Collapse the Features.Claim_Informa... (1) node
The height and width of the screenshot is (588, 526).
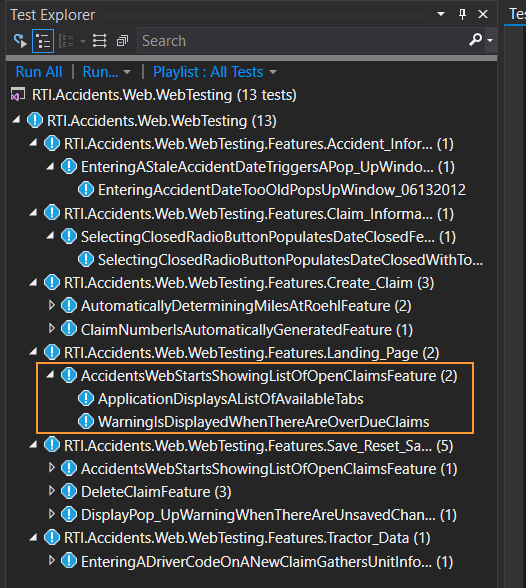point(33,213)
